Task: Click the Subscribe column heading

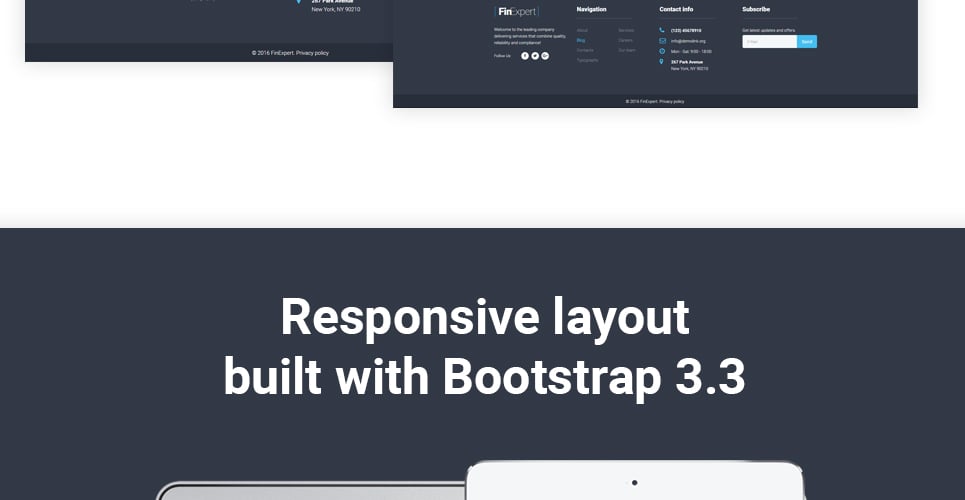Action: pos(756,9)
